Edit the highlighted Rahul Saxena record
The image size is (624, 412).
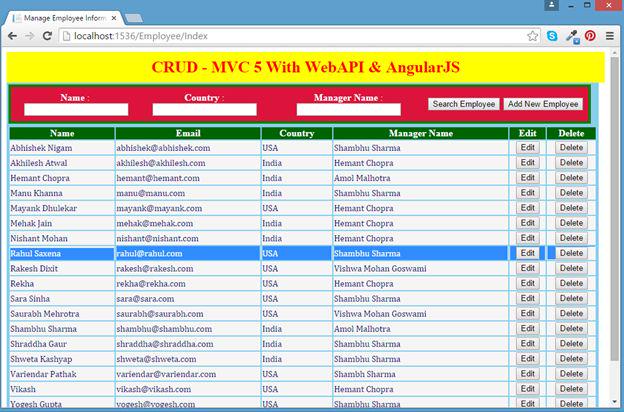click(528, 253)
